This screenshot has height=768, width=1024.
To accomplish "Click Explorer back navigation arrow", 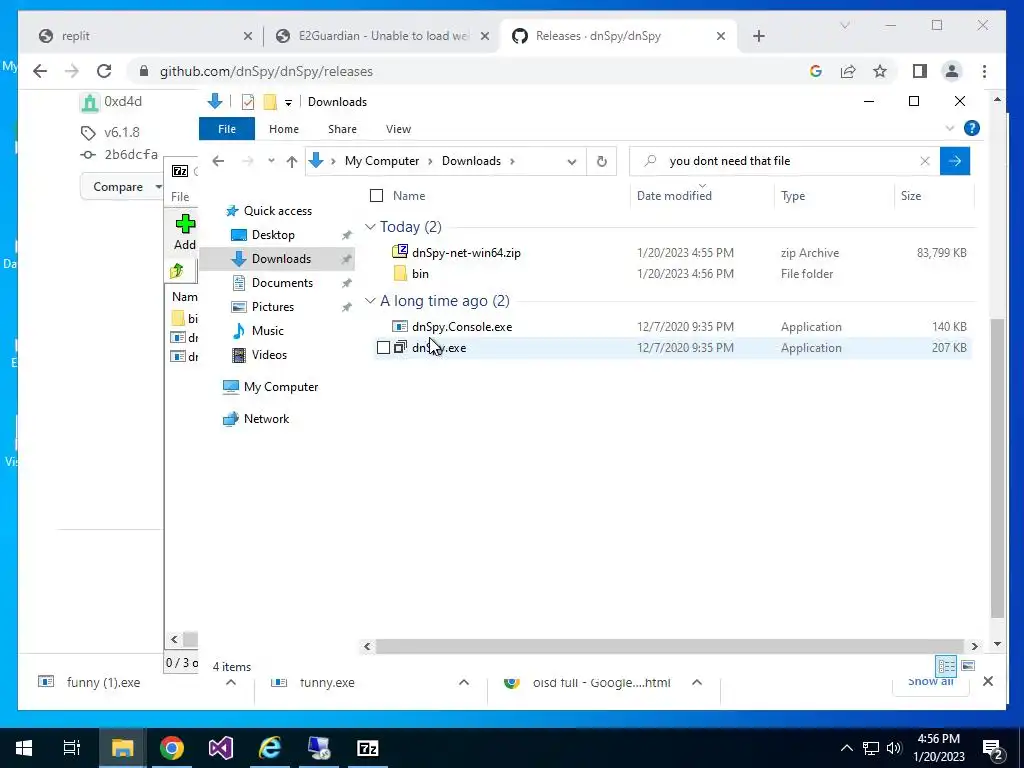I will tap(218, 161).
